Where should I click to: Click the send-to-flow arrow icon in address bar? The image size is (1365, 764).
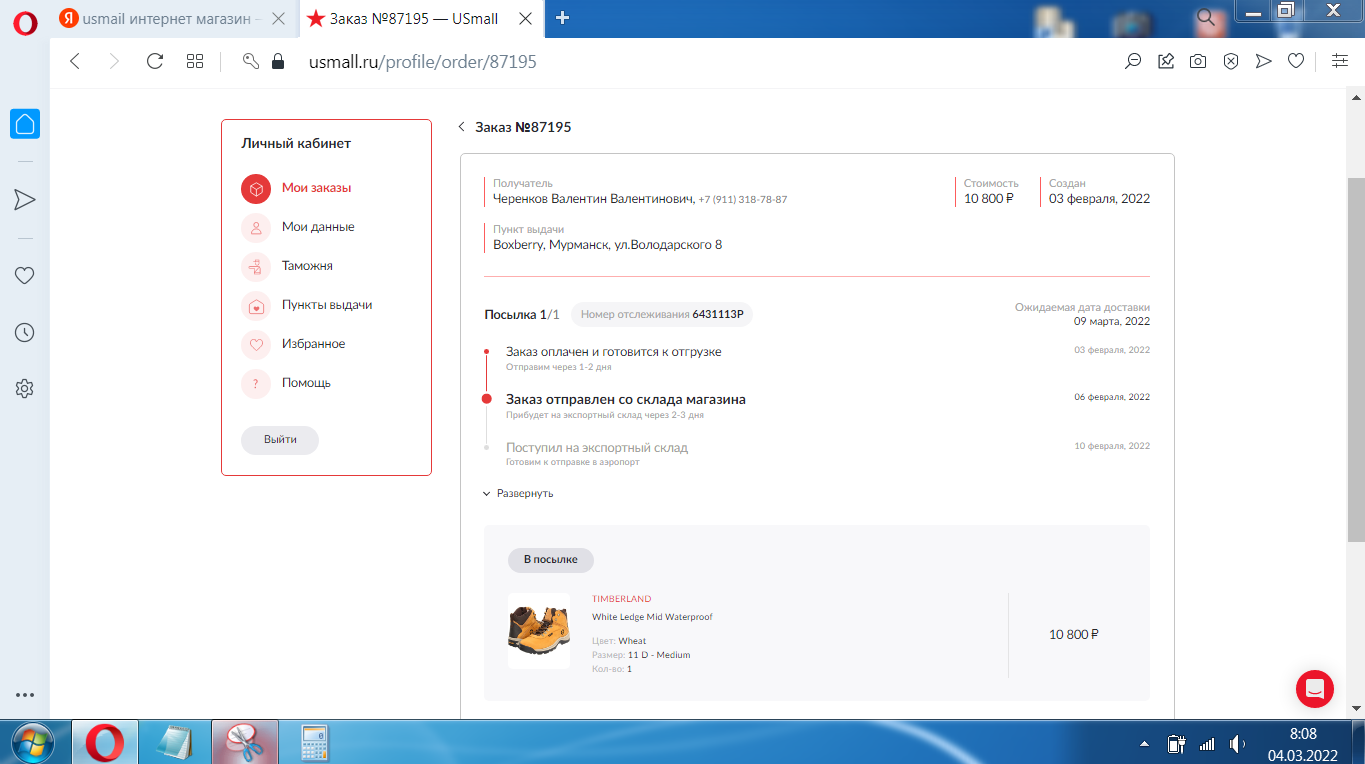[1264, 61]
